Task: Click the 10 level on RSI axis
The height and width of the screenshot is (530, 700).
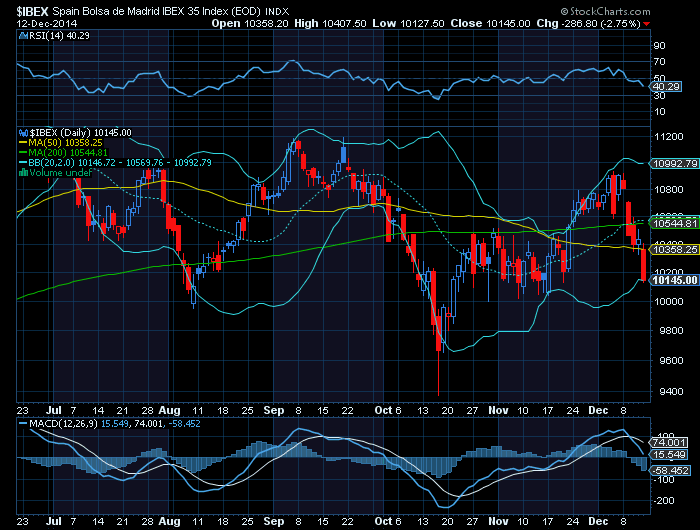Action: (x=659, y=112)
